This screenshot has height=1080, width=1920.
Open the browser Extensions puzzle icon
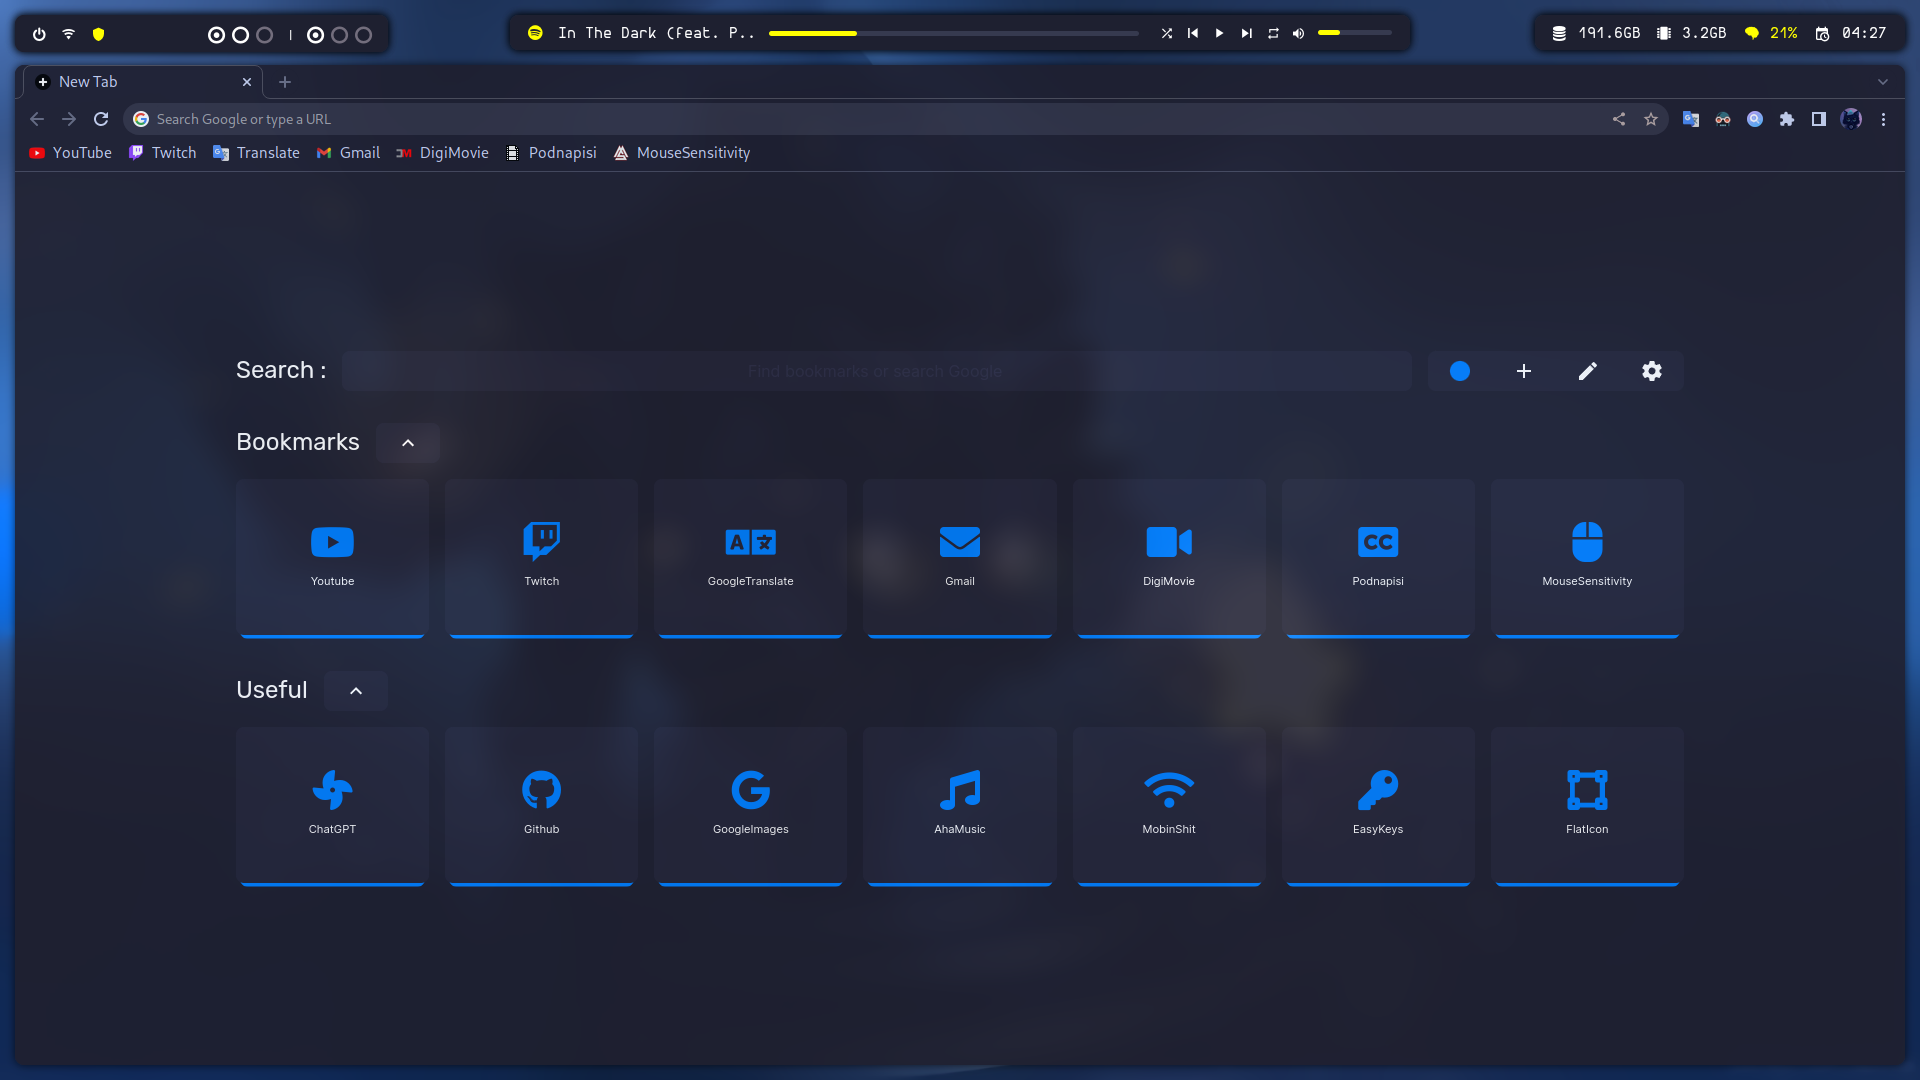click(1786, 119)
